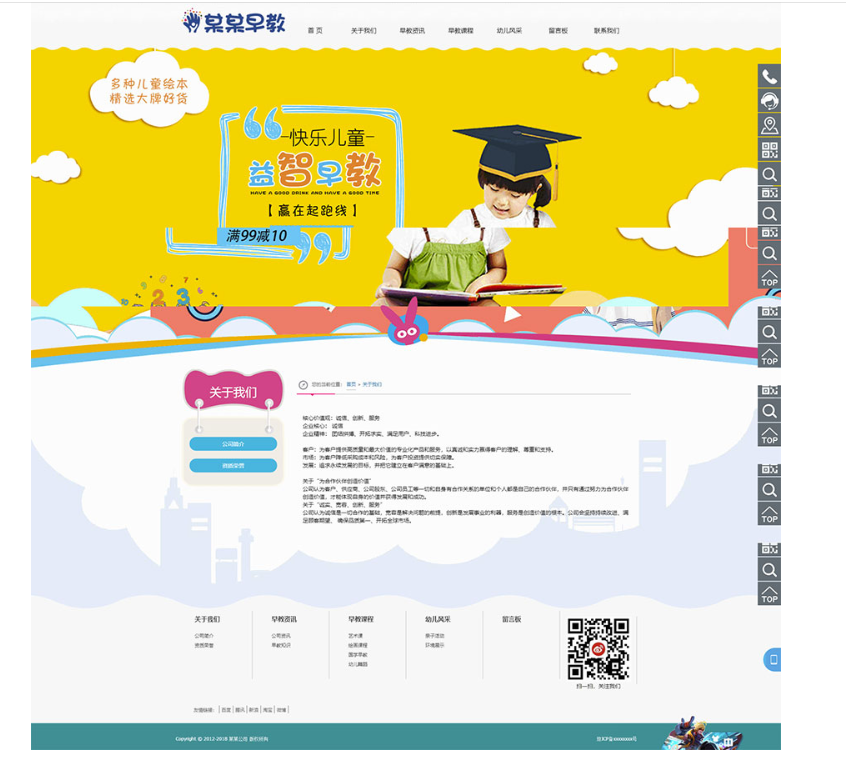The height and width of the screenshot is (761, 846).
Task: Click the 首页 breadcrumb link
Action: tap(351, 384)
